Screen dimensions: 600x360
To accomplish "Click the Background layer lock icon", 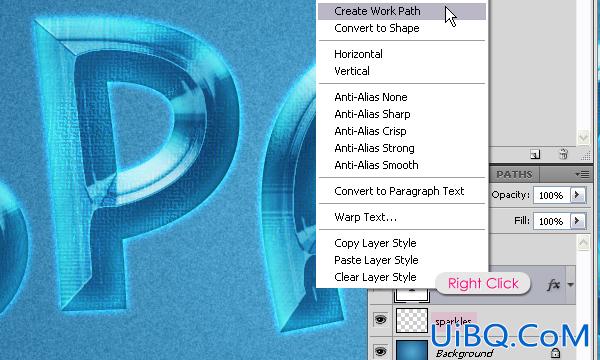I will tap(556, 353).
